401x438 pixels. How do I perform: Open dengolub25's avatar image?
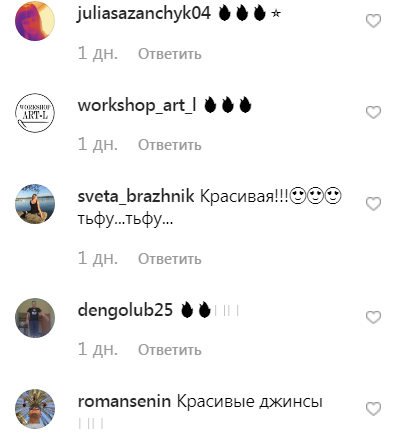[35, 318]
